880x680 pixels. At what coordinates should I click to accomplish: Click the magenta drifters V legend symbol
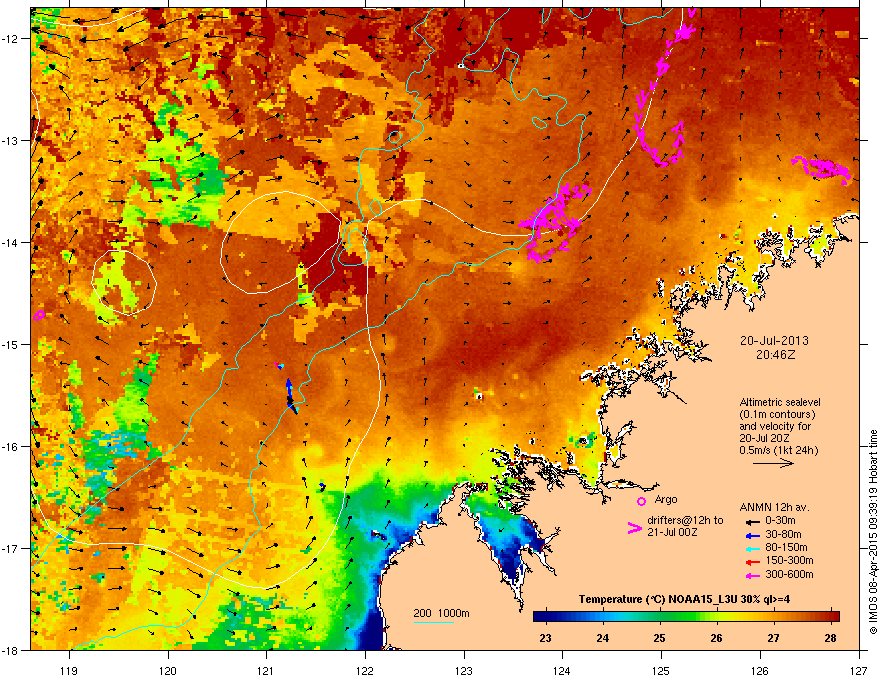(635, 527)
